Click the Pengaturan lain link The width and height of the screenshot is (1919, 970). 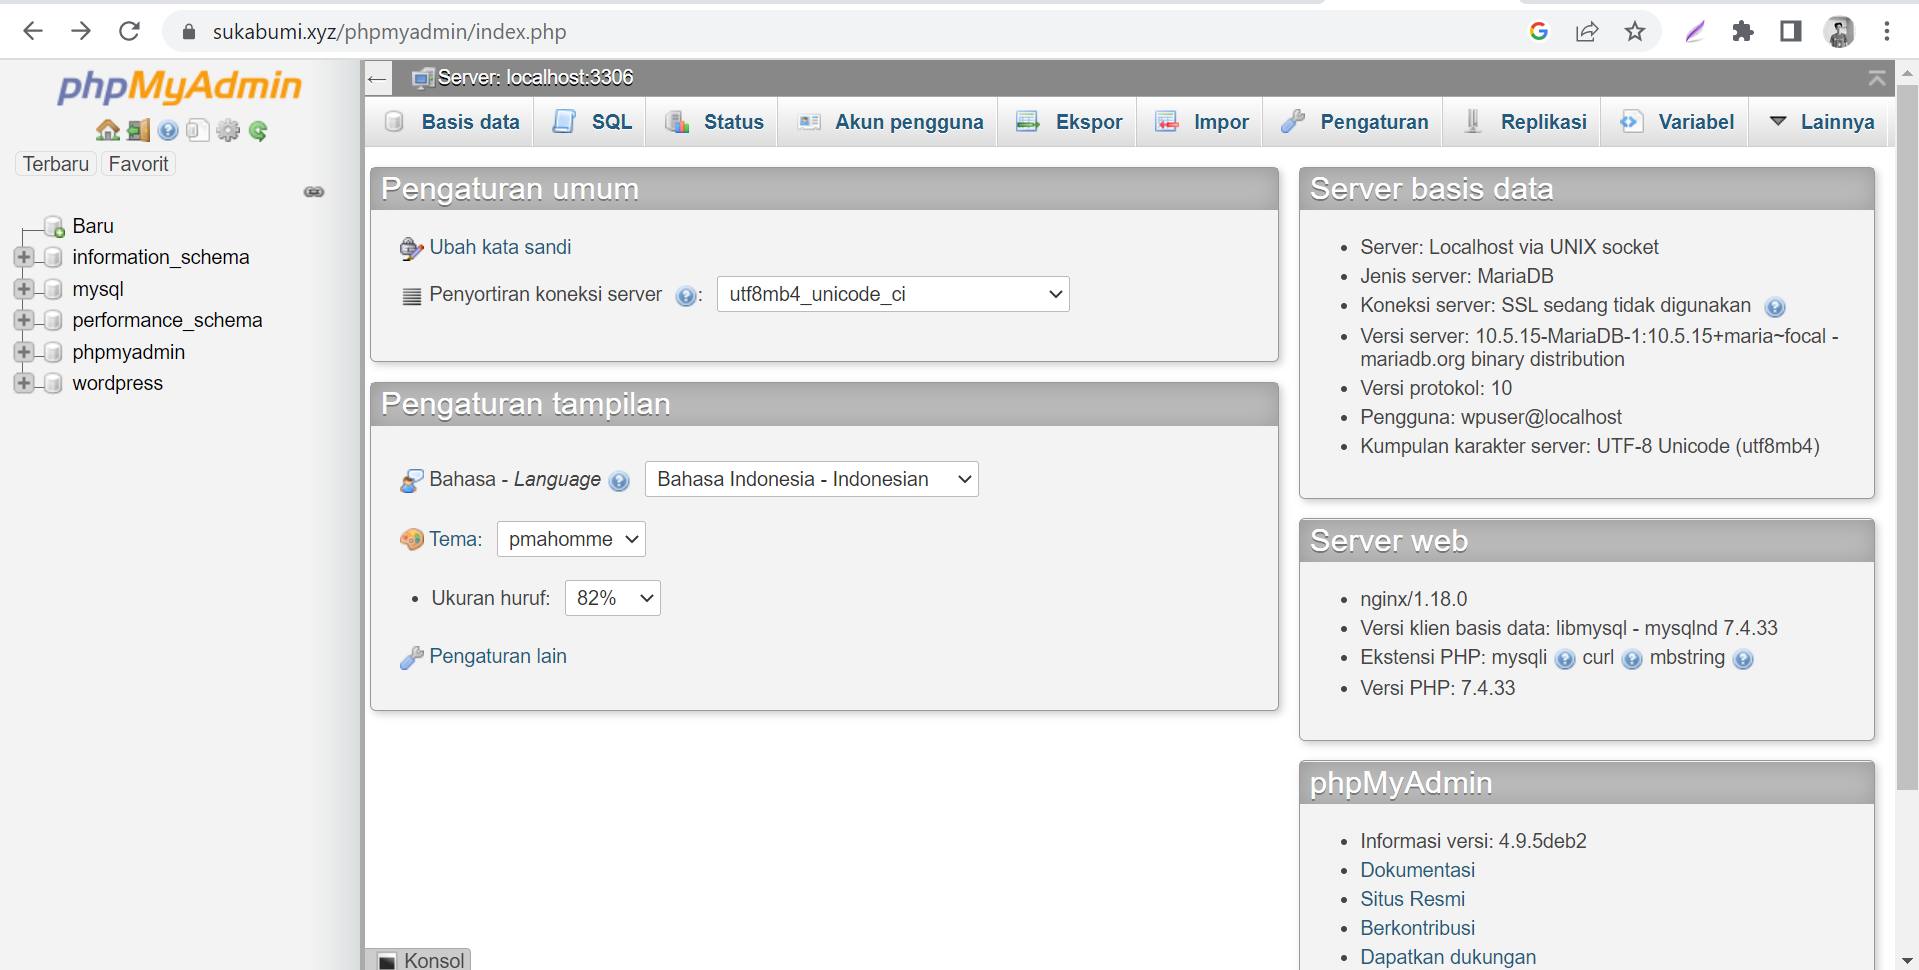pos(498,656)
